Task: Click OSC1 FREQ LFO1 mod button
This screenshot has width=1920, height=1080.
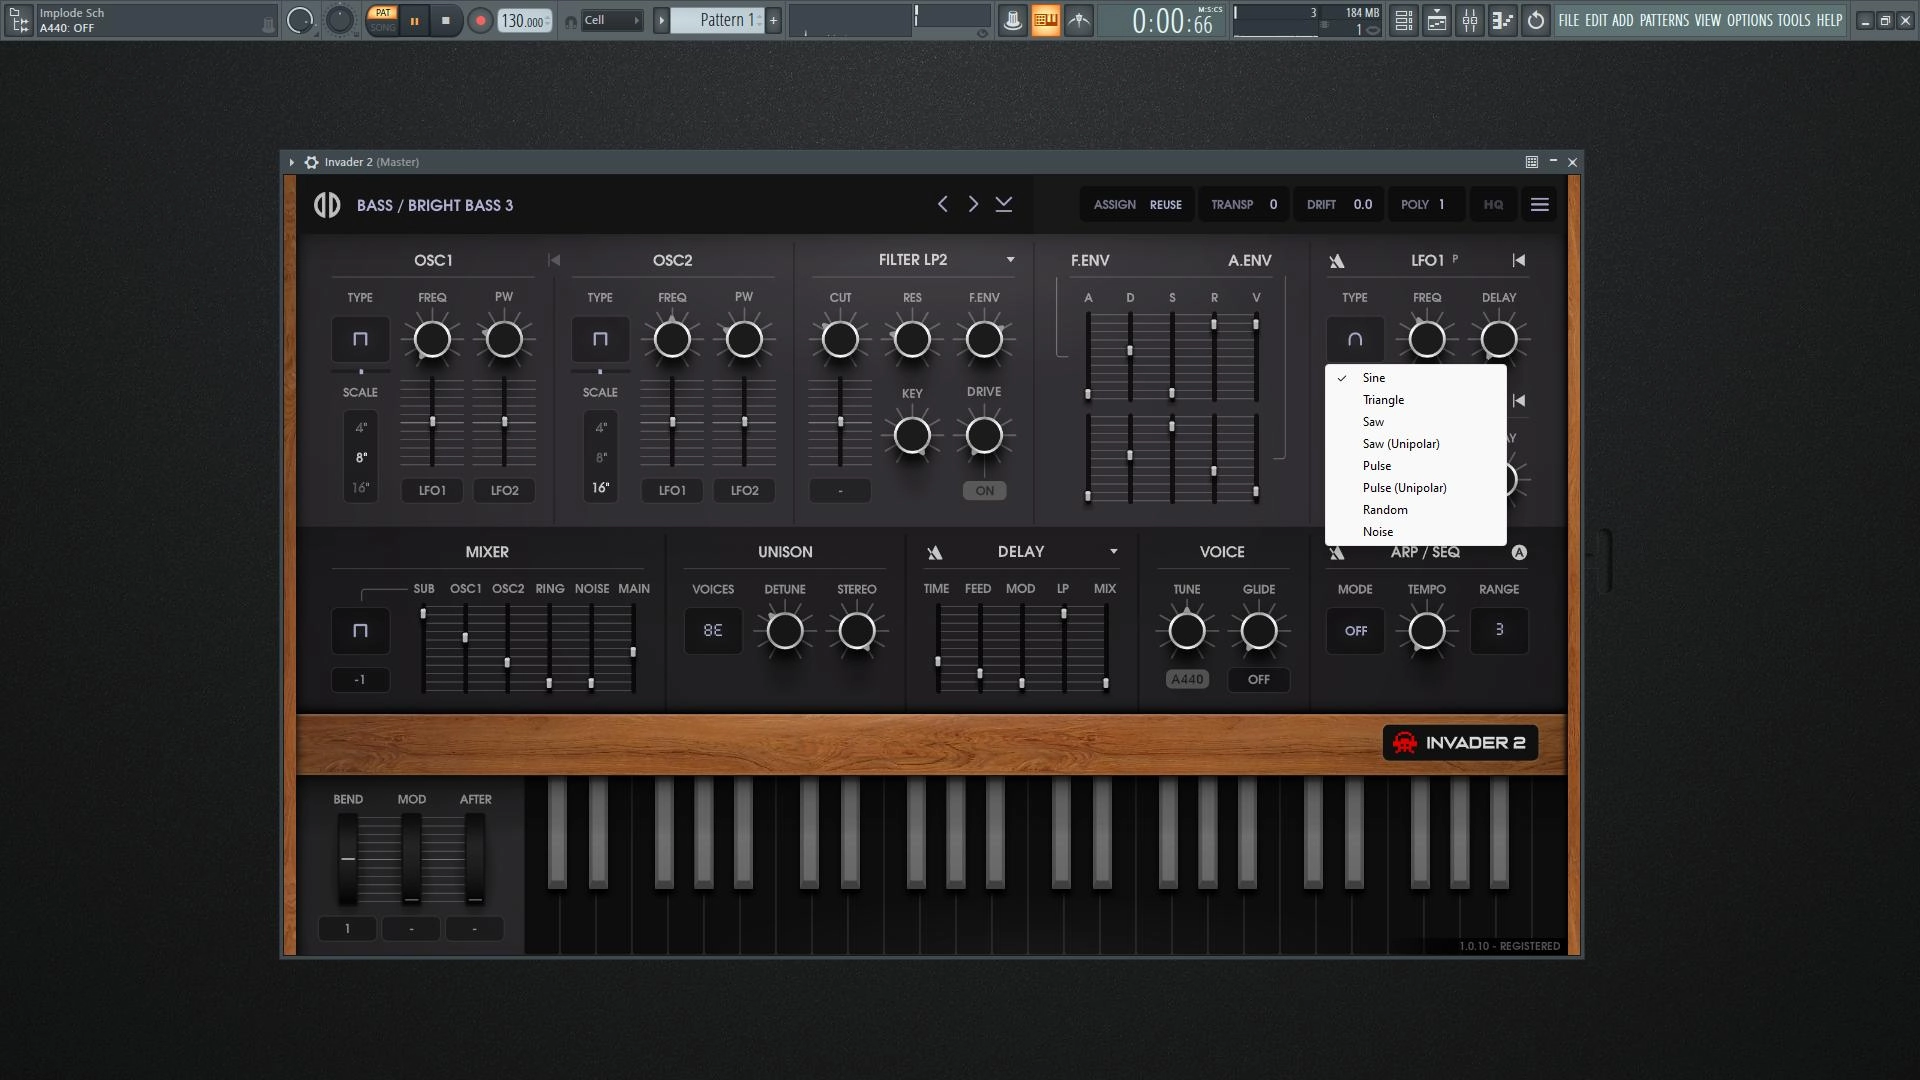Action: [432, 491]
